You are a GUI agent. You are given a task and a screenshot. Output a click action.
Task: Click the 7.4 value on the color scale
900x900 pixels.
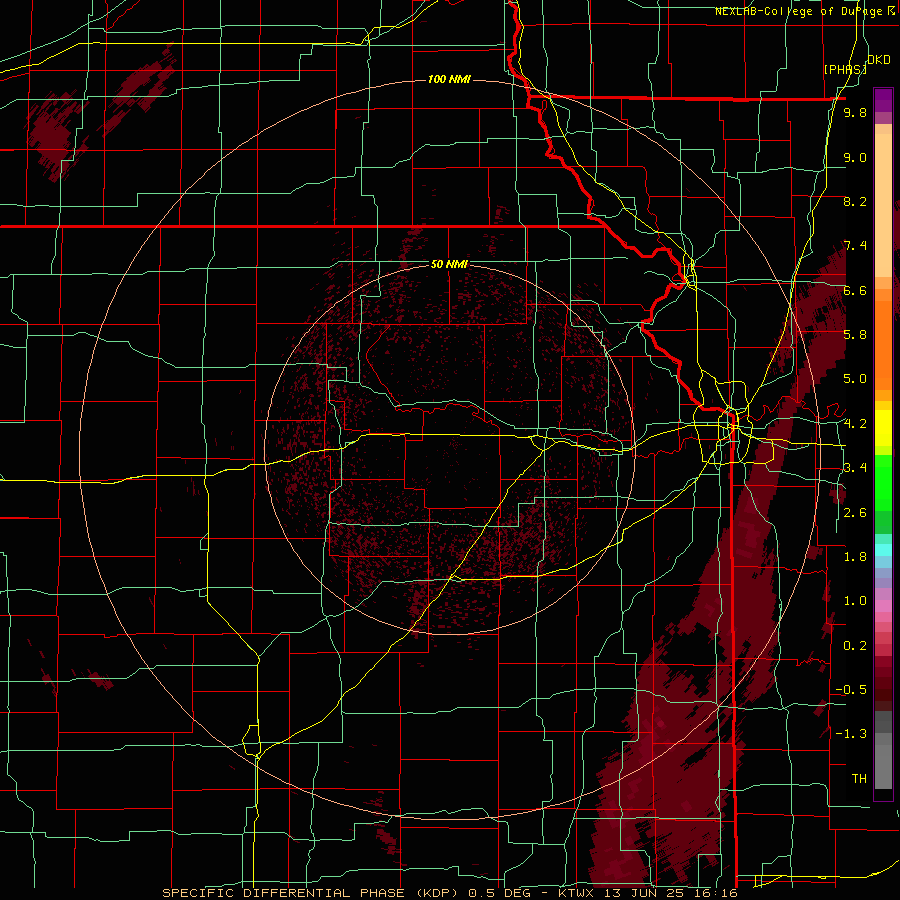(x=855, y=246)
